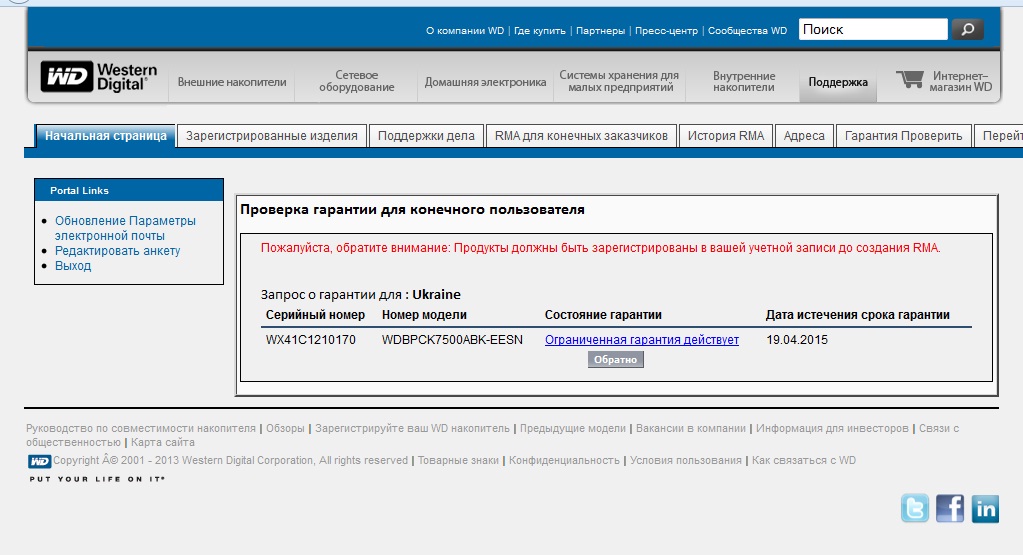Click the Номер модели column header
The height and width of the screenshot is (555, 1023).
coord(424,315)
